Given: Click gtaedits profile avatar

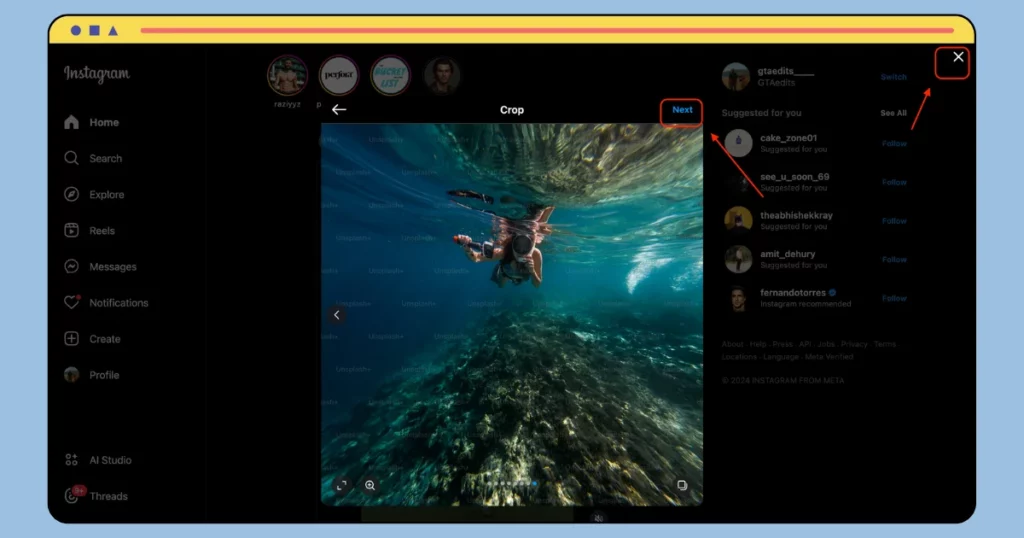Looking at the screenshot, I should [736, 76].
